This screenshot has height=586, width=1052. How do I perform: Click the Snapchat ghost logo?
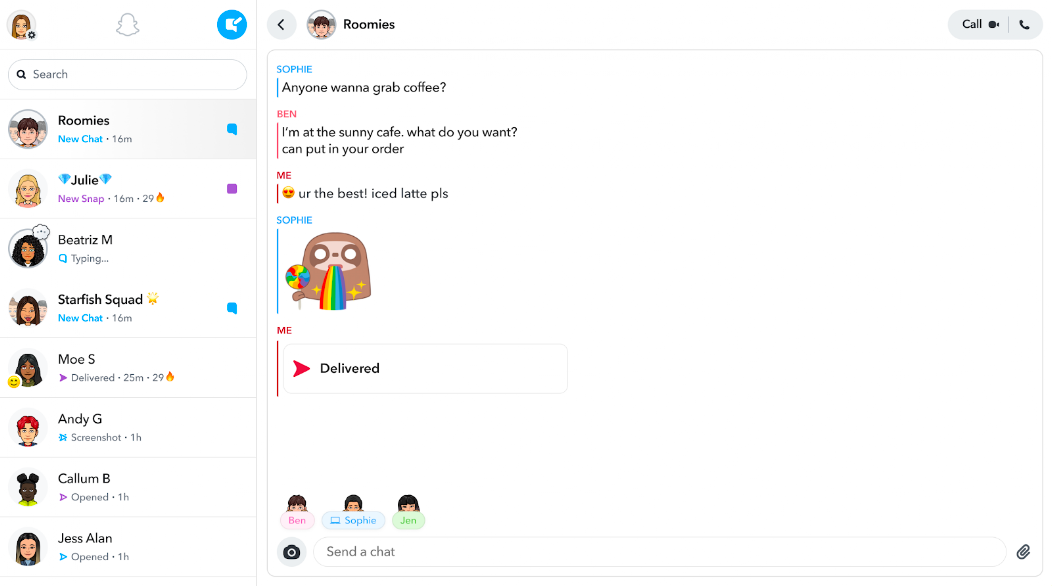pyautogui.click(x=127, y=25)
